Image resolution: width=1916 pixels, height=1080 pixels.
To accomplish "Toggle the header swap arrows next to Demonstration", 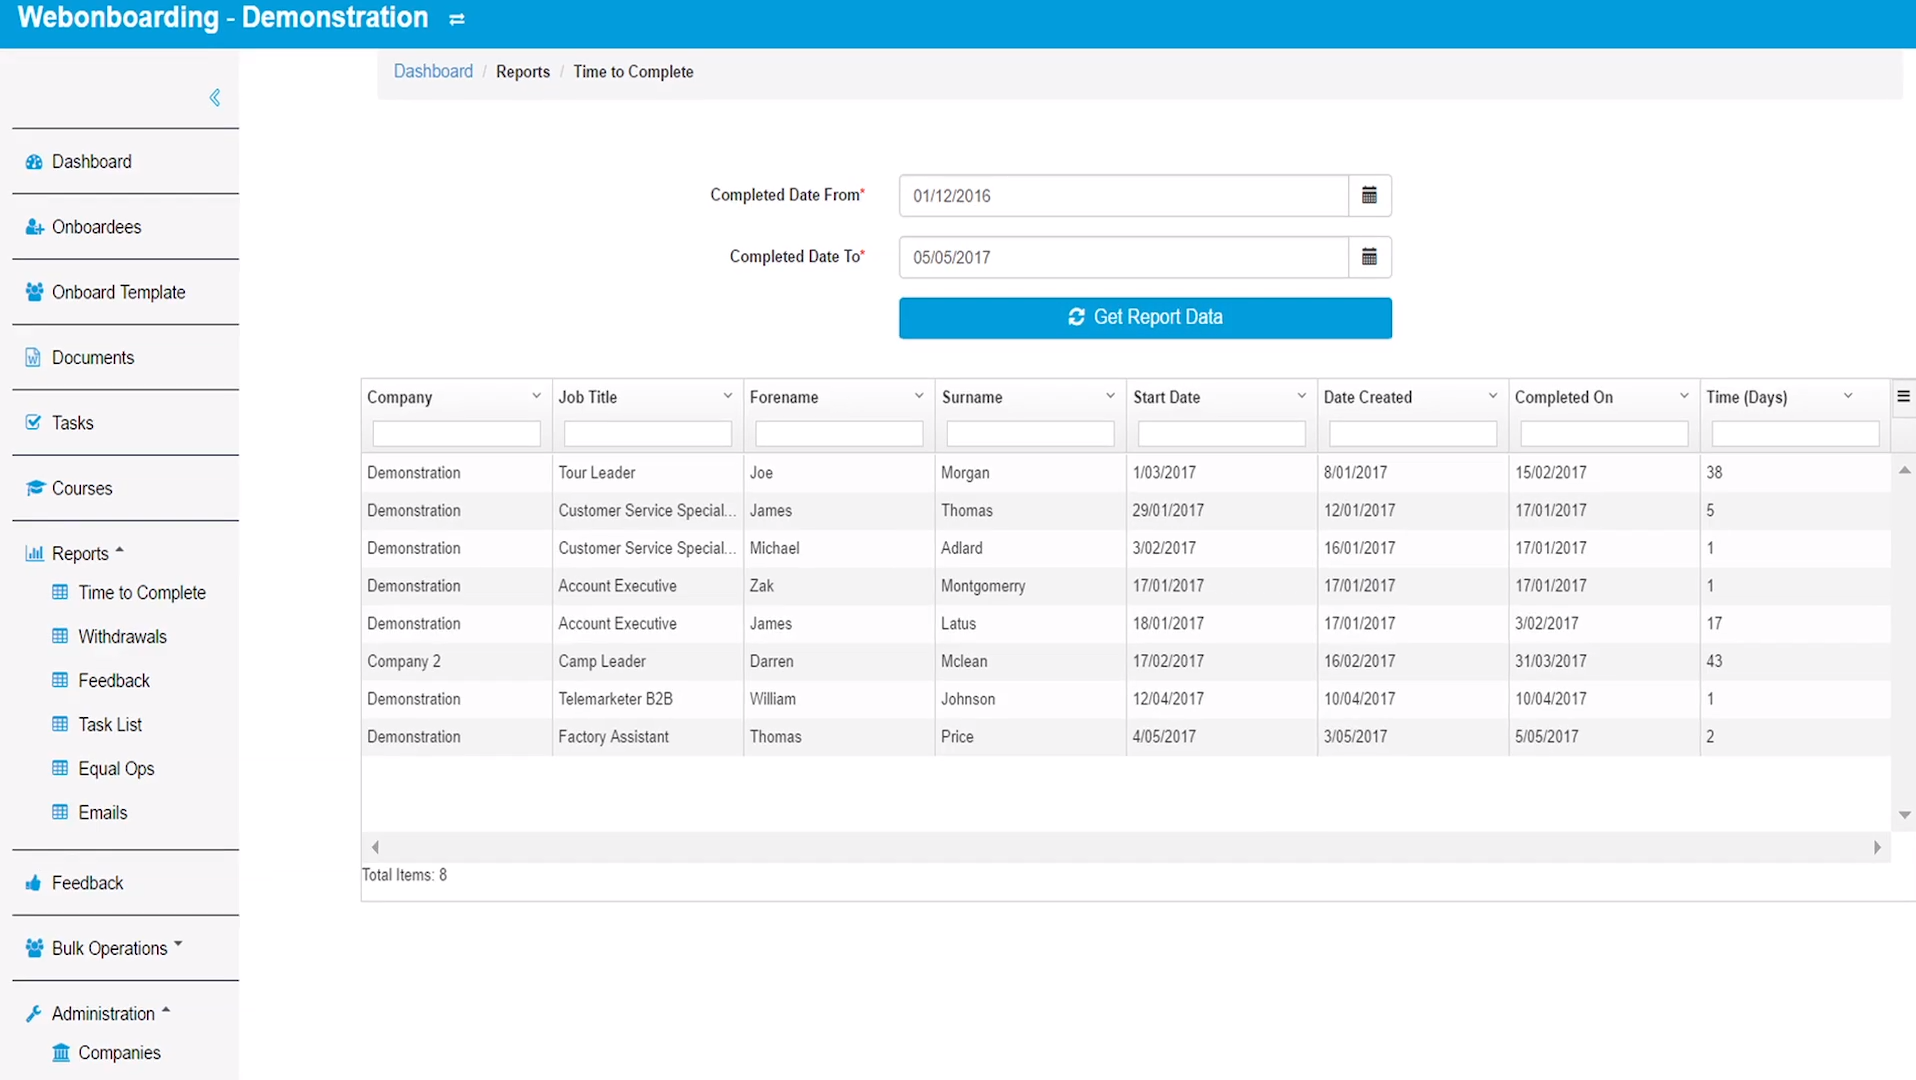I will [x=456, y=18].
